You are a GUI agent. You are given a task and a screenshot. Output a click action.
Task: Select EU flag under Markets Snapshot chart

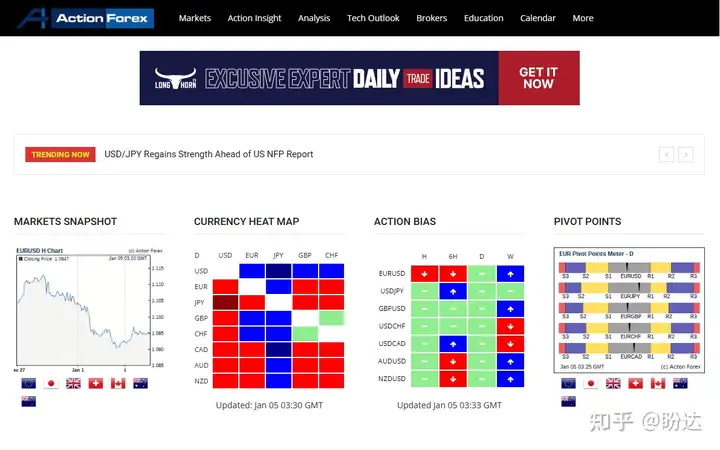pyautogui.click(x=28, y=383)
